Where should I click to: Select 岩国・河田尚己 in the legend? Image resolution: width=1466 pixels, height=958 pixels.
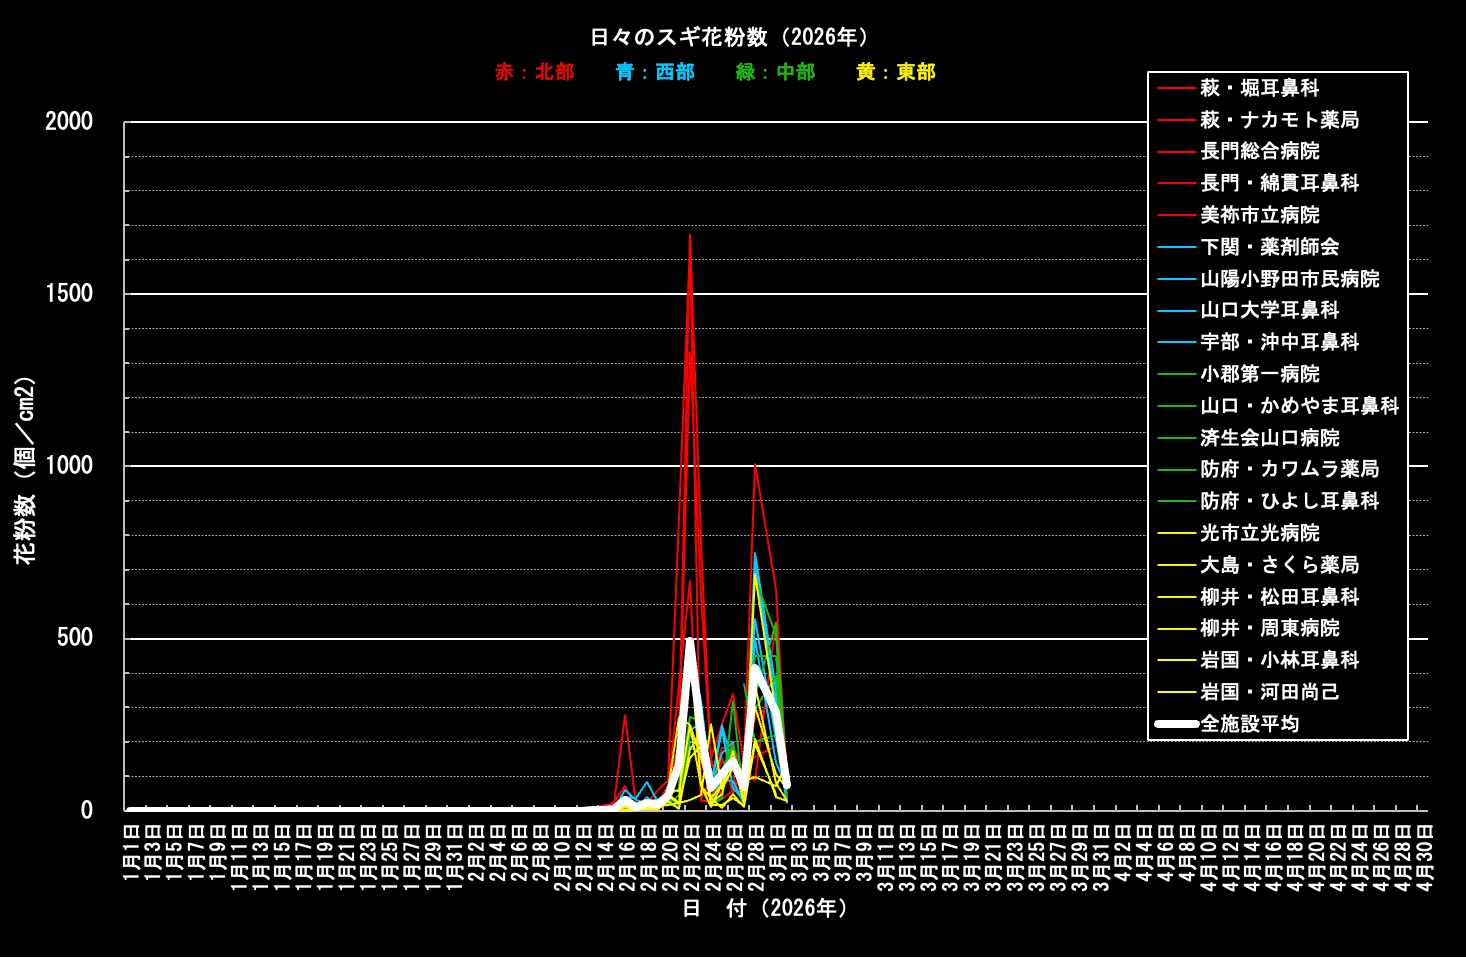click(x=1269, y=692)
